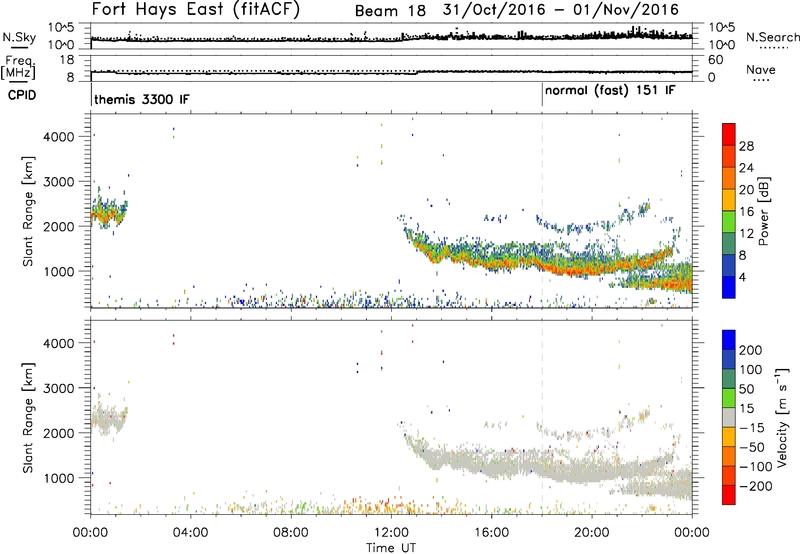
Task: Click the 'Power [dB]' color bar label
Action: click(764, 211)
